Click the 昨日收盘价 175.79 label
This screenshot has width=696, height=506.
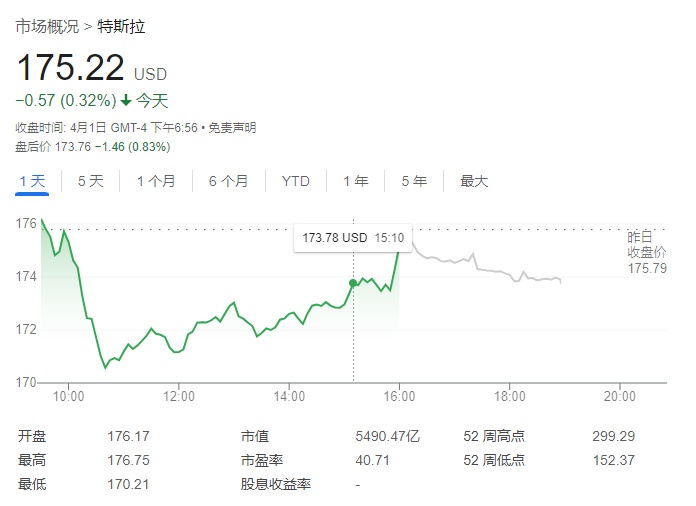pos(646,252)
